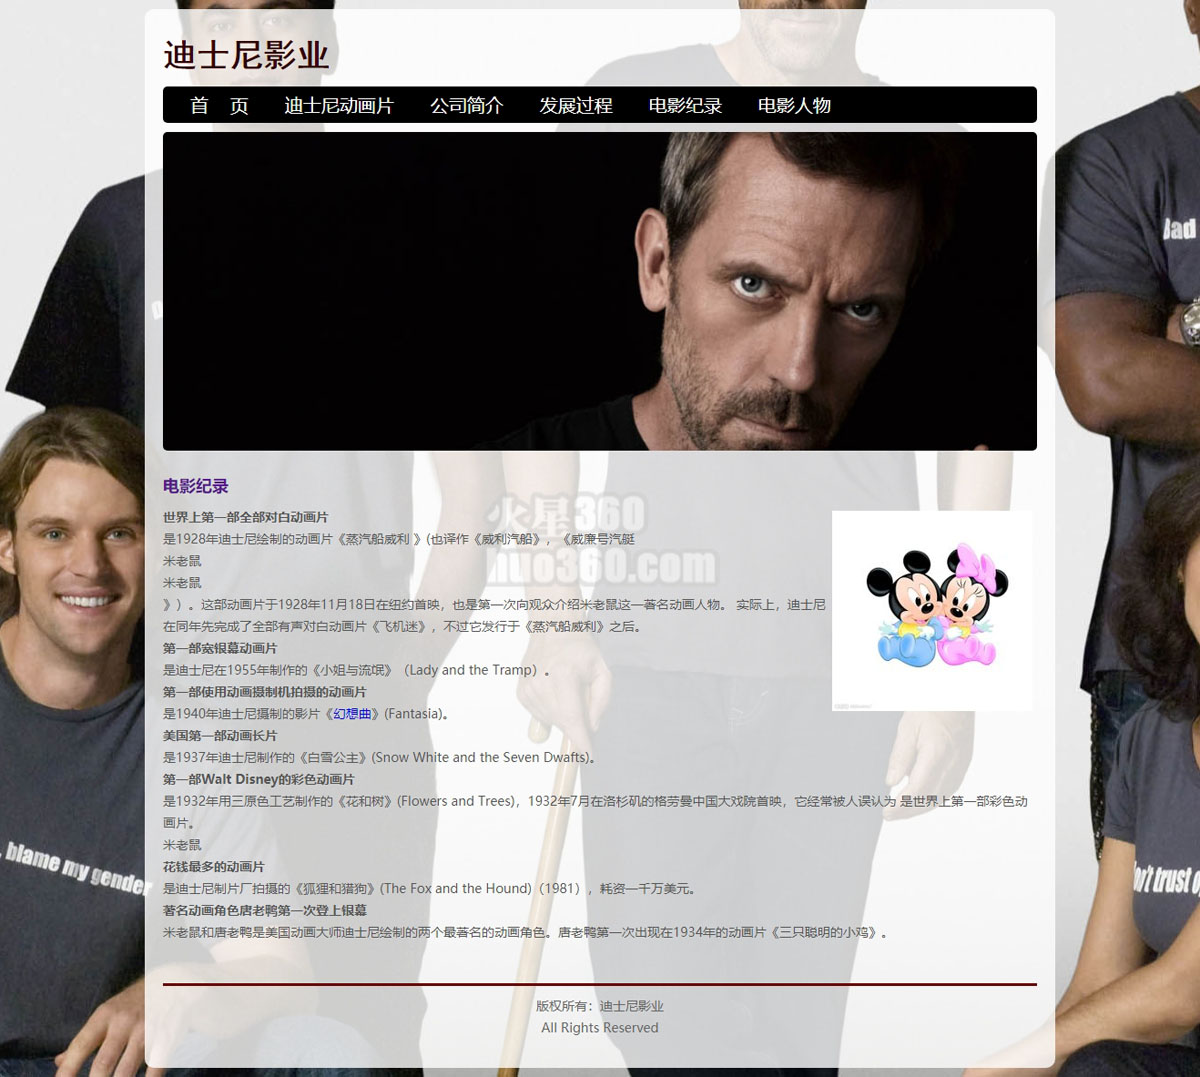Click the Snow White and the Seven Dwafts line
Screen dimensions: 1200x1077
pos(380,758)
